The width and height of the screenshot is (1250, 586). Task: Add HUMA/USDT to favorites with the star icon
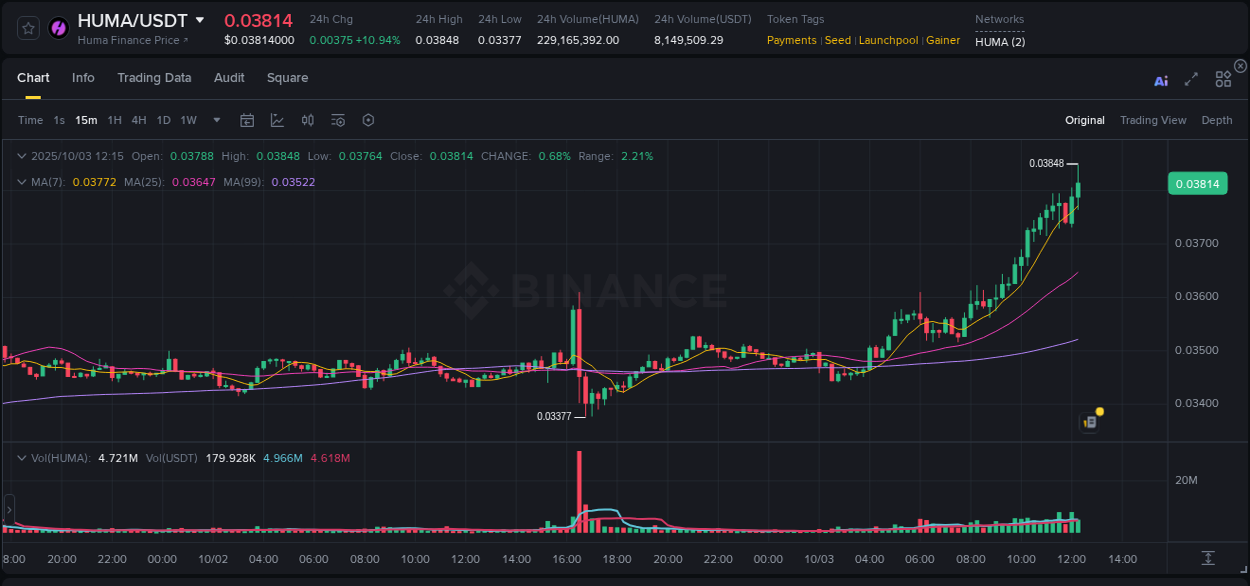(x=27, y=27)
